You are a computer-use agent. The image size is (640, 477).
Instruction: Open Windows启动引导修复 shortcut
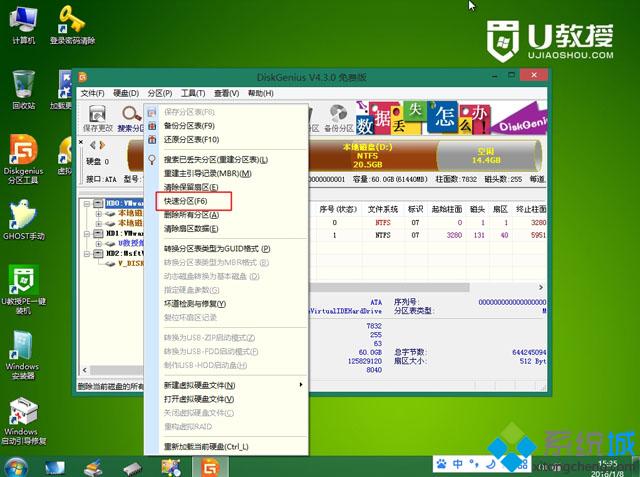click(x=23, y=422)
